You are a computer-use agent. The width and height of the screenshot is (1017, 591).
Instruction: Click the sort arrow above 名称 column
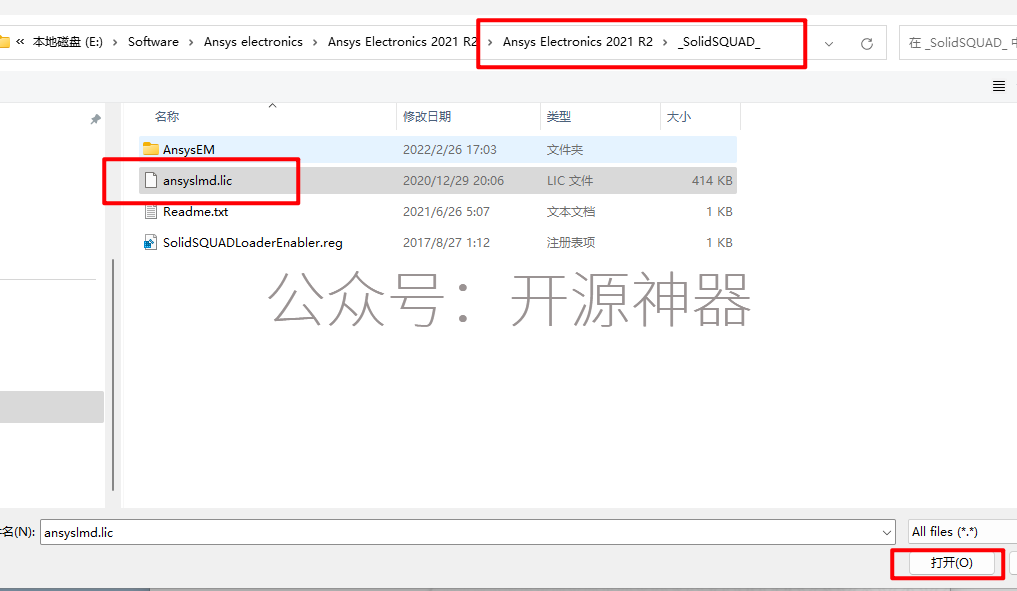pyautogui.click(x=272, y=105)
